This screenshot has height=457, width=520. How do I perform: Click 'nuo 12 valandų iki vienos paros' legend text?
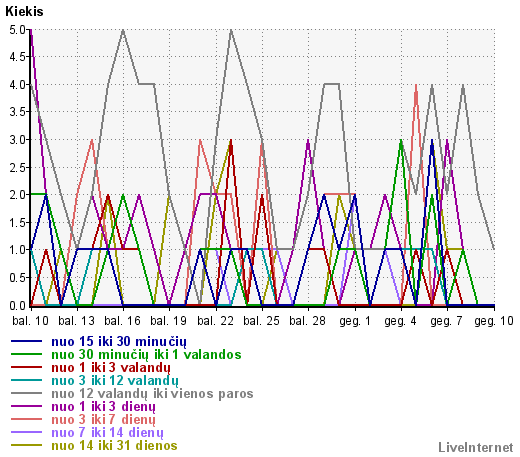pyautogui.click(x=152, y=393)
